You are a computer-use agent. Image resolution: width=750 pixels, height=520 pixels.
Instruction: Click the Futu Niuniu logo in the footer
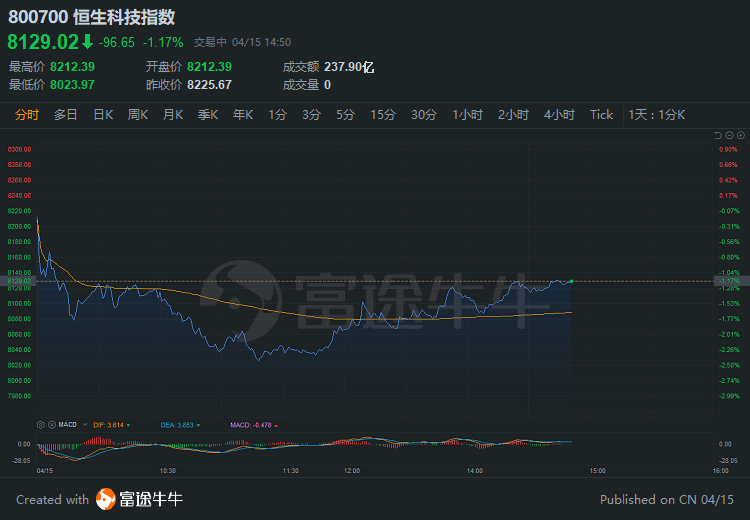[106, 499]
